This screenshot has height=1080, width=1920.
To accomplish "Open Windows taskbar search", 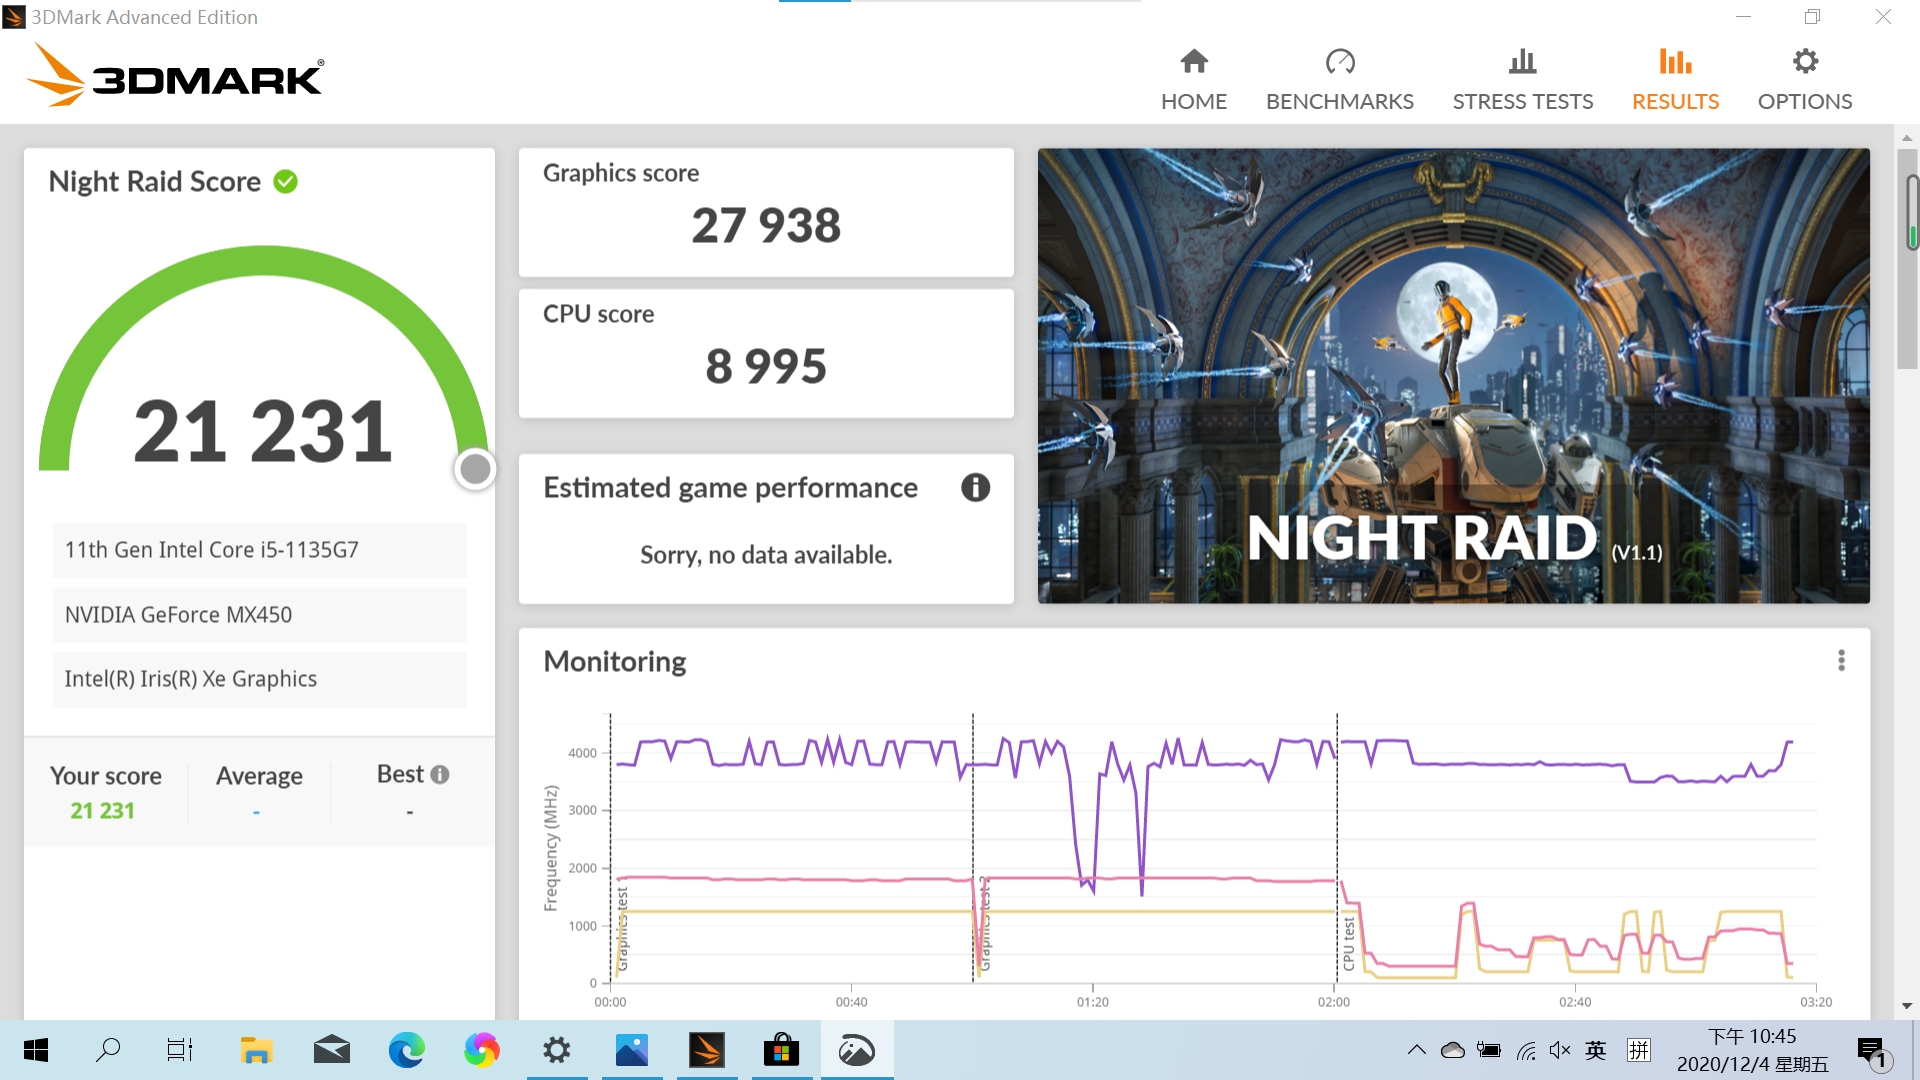I will click(x=108, y=1050).
